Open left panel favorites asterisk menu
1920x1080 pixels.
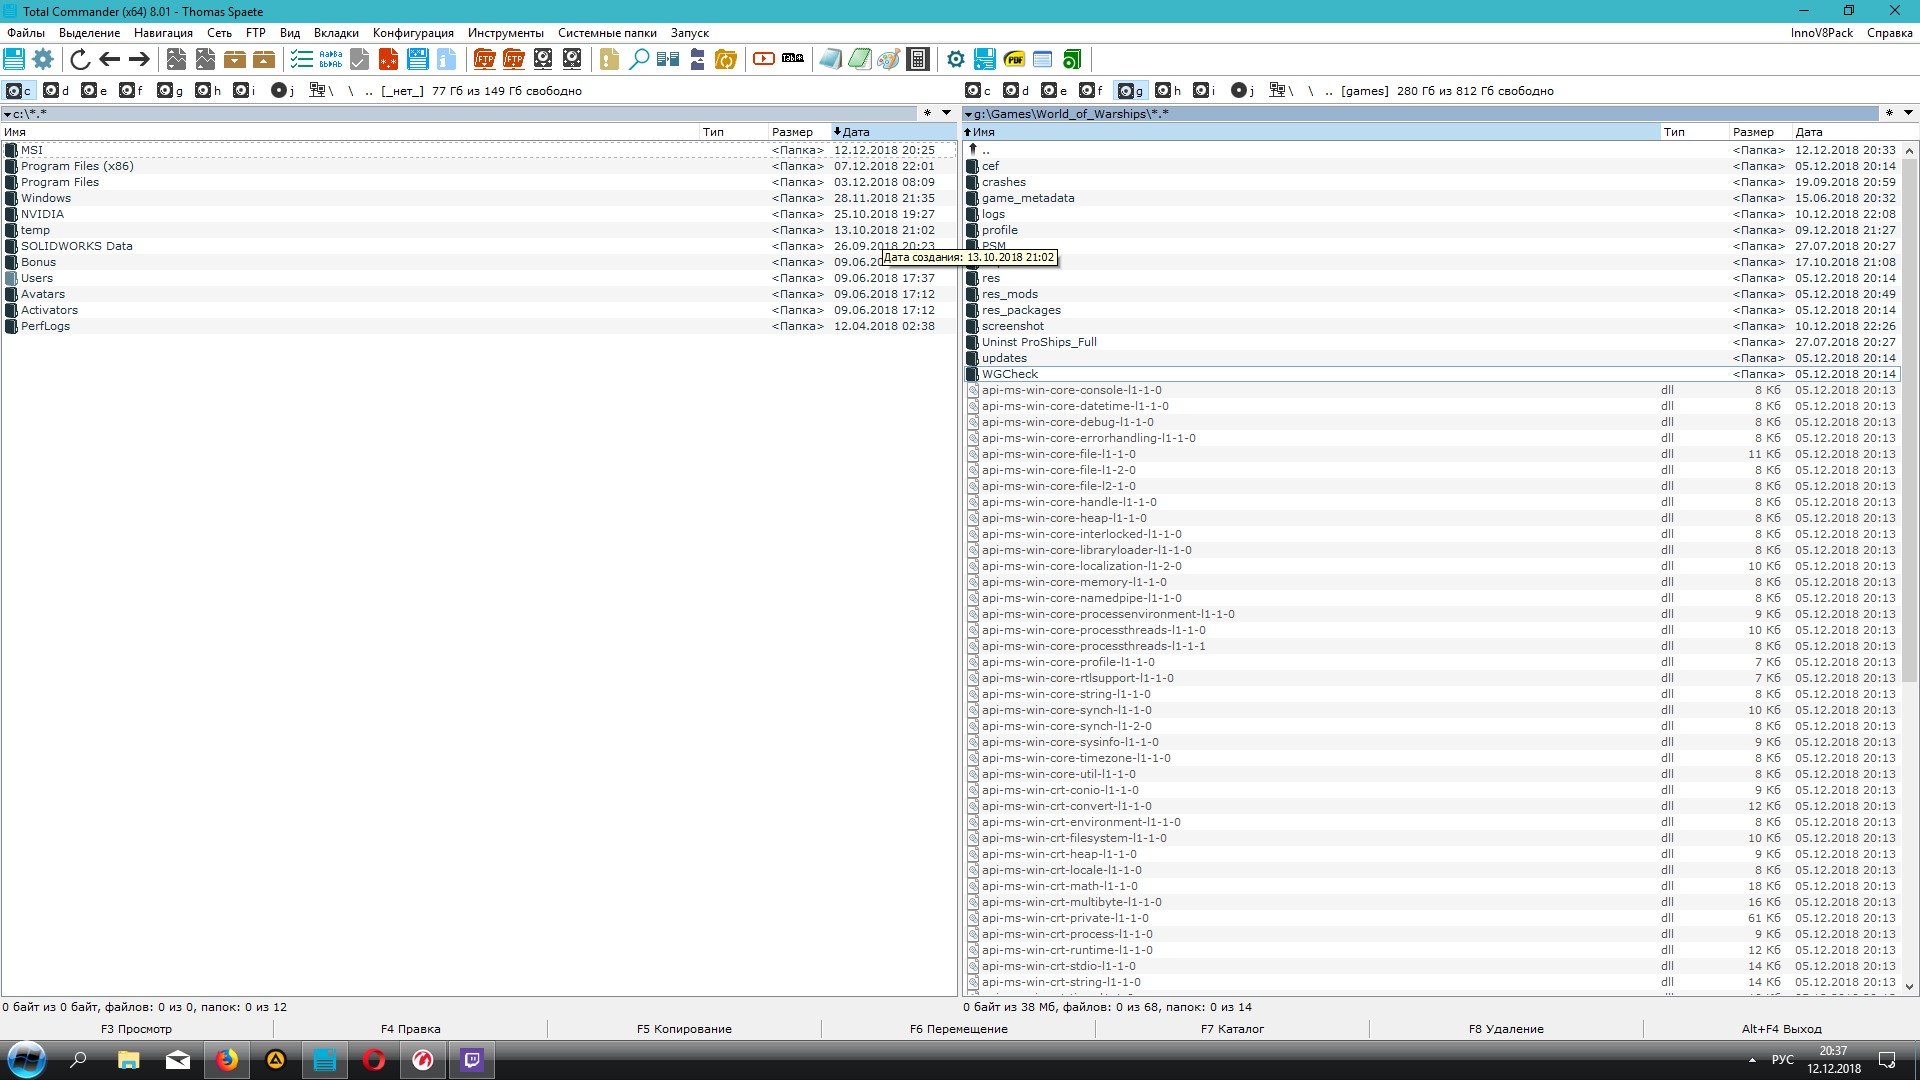(x=927, y=113)
